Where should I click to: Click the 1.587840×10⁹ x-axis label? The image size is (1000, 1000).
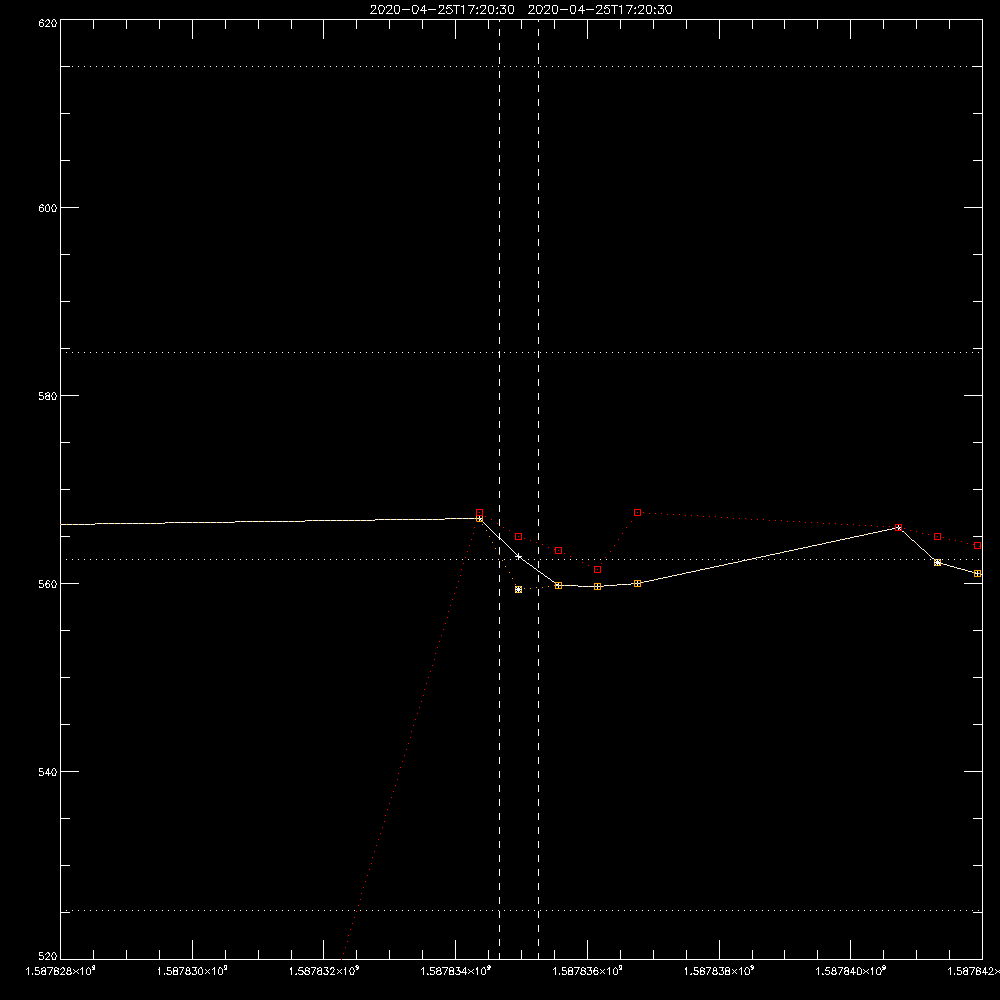pos(851,971)
